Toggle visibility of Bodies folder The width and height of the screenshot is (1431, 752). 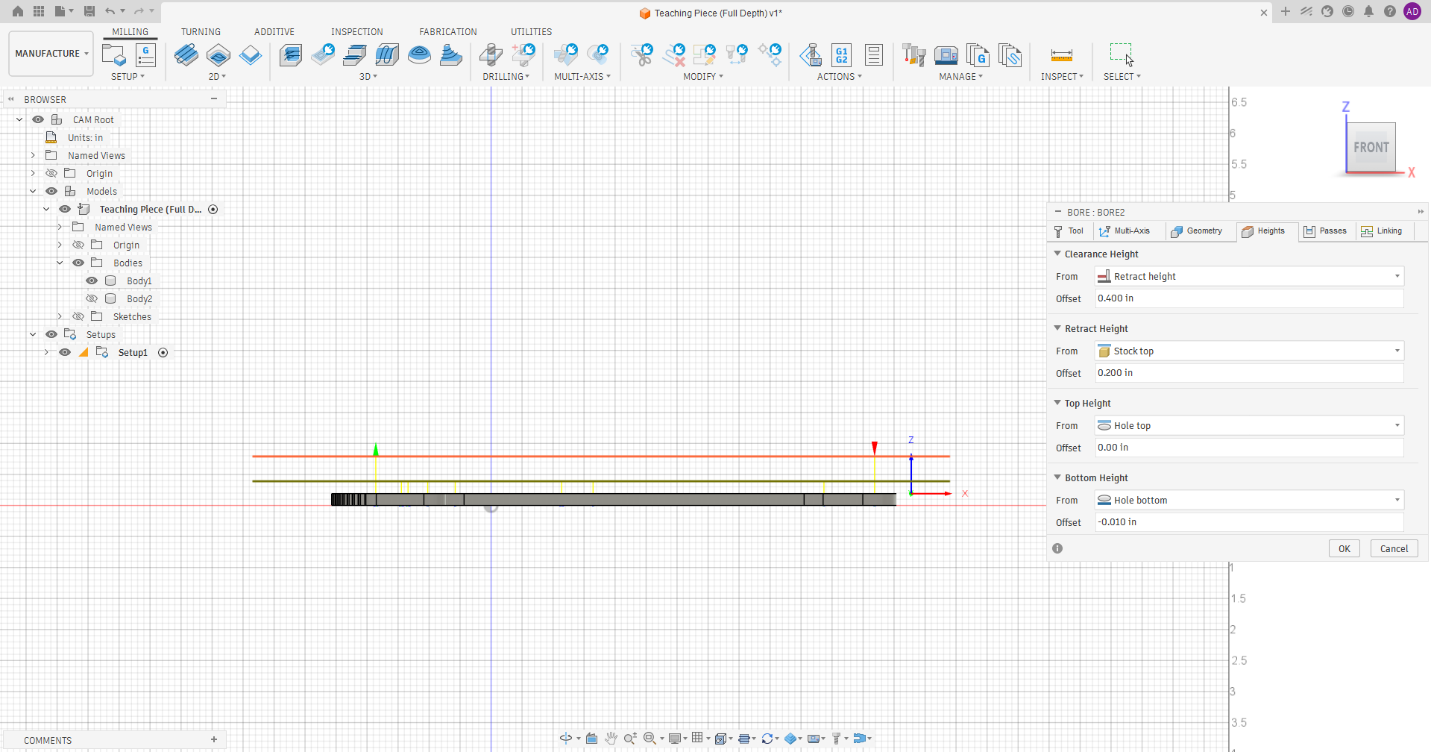pyautogui.click(x=78, y=263)
